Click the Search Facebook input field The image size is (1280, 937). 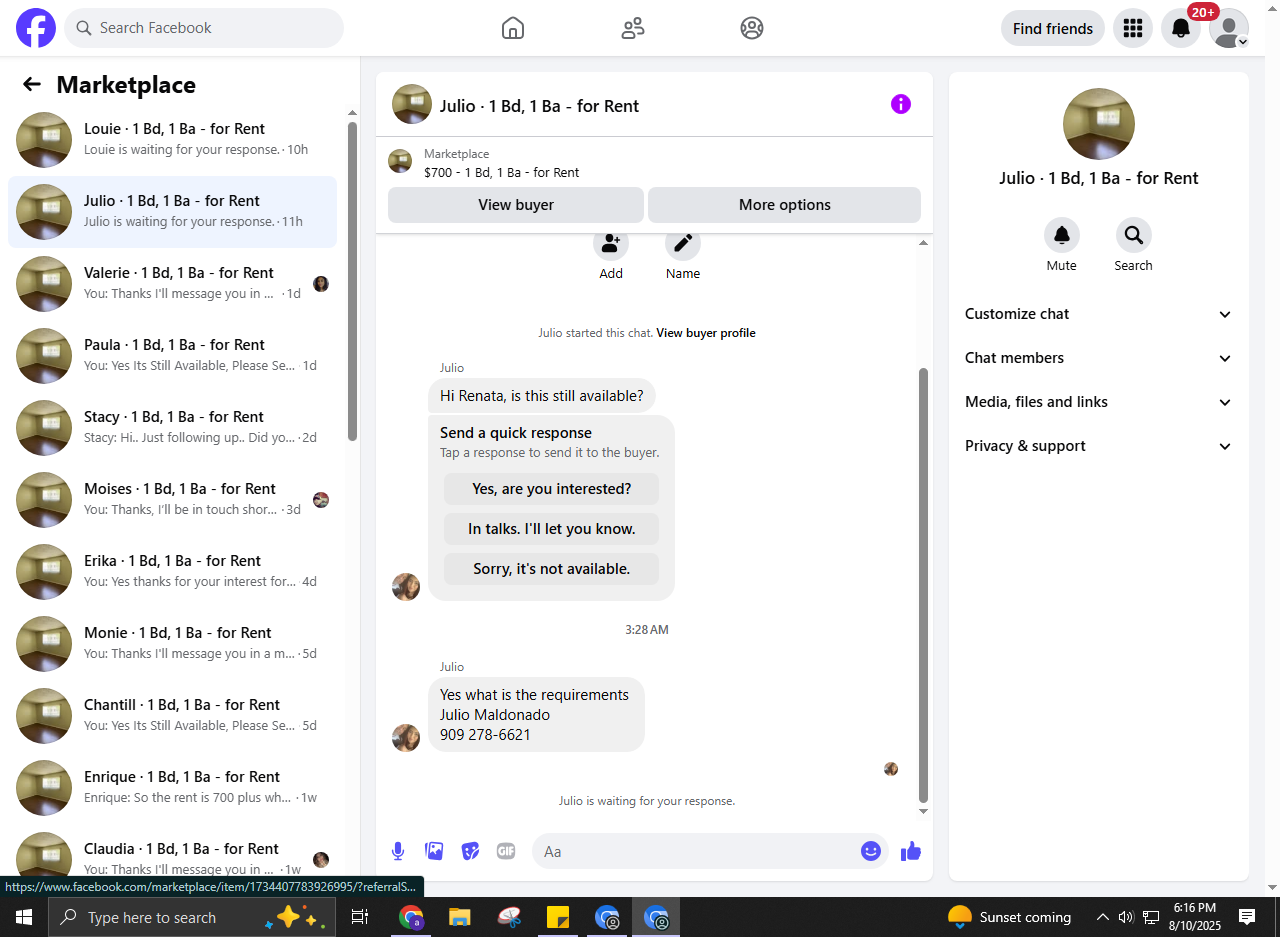pyautogui.click(x=204, y=28)
